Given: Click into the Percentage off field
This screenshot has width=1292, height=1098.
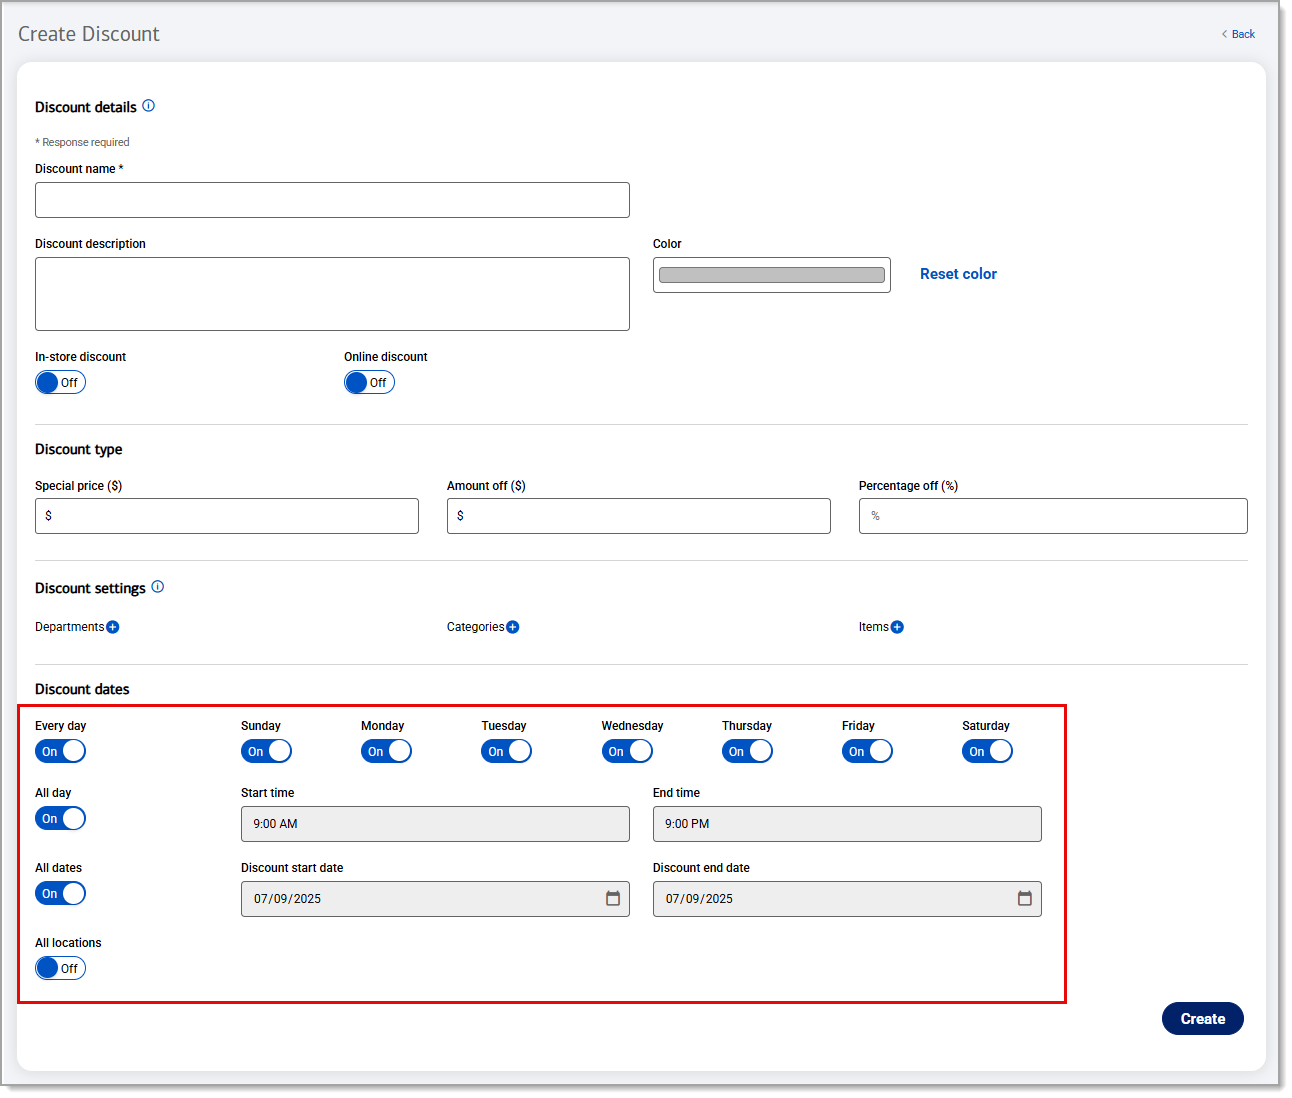Looking at the screenshot, I should click(1053, 516).
